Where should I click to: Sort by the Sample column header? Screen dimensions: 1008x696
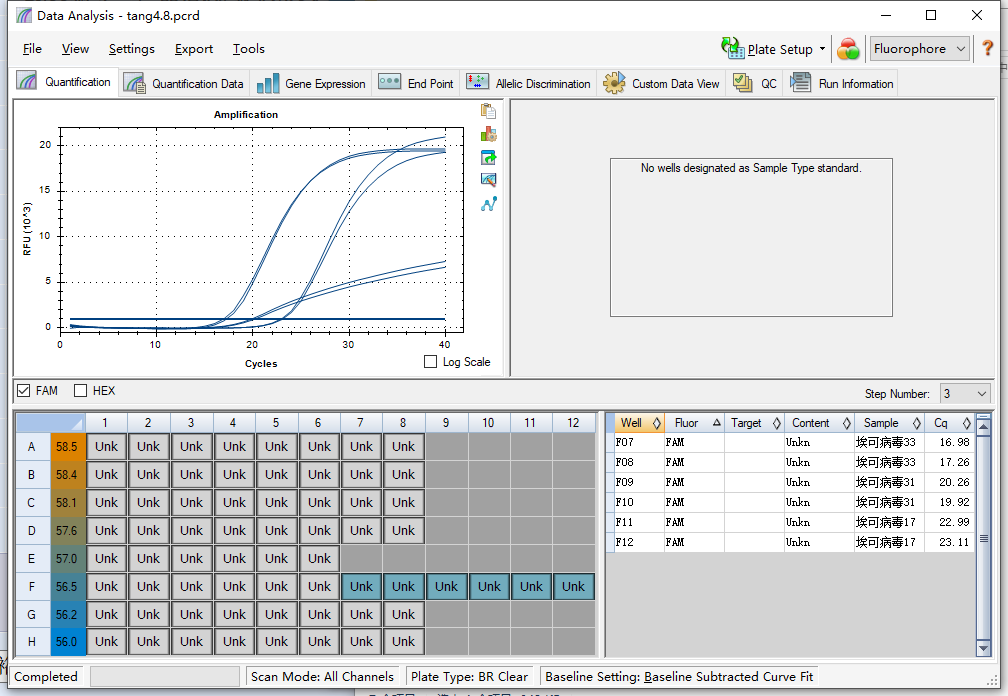click(890, 423)
